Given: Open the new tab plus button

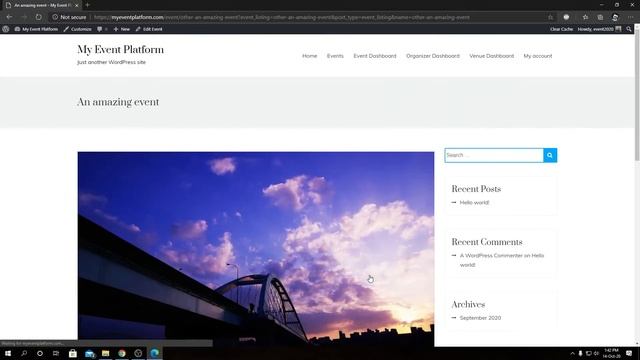Looking at the screenshot, I should (87, 5).
